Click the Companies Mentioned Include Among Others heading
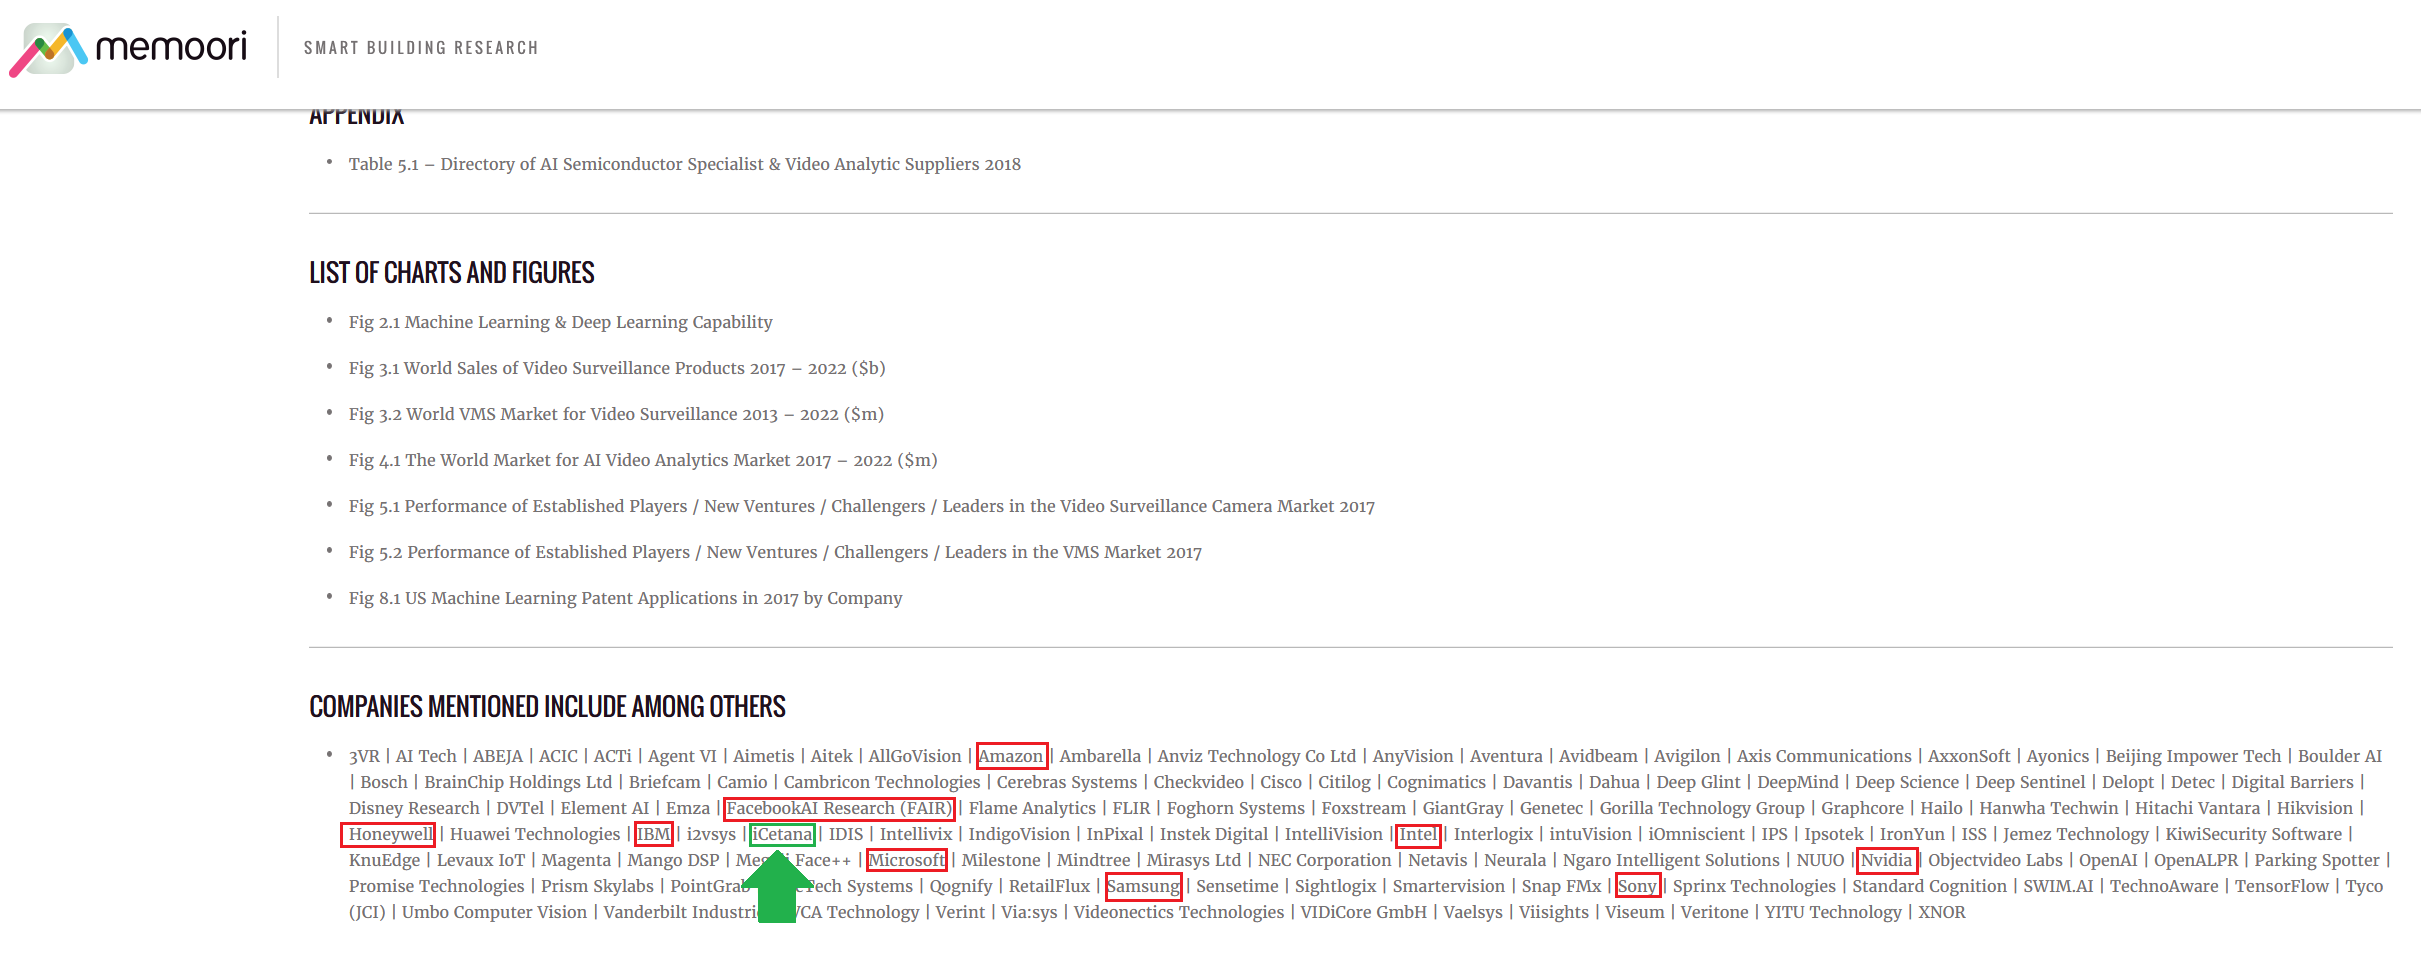2421x973 pixels. coord(547,706)
